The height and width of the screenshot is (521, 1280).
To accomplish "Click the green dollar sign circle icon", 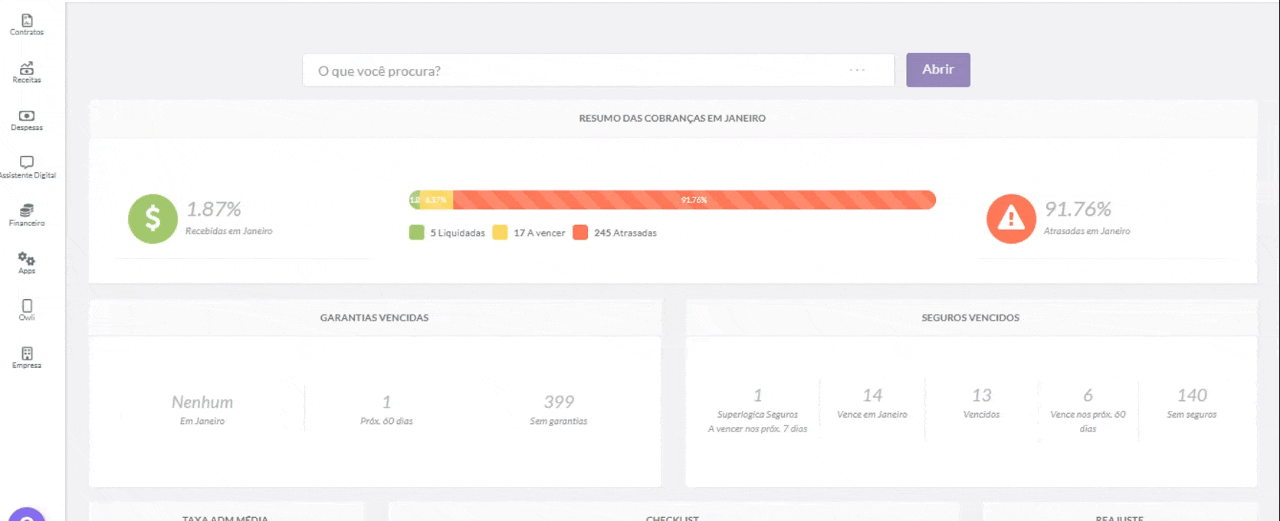I will [x=153, y=219].
